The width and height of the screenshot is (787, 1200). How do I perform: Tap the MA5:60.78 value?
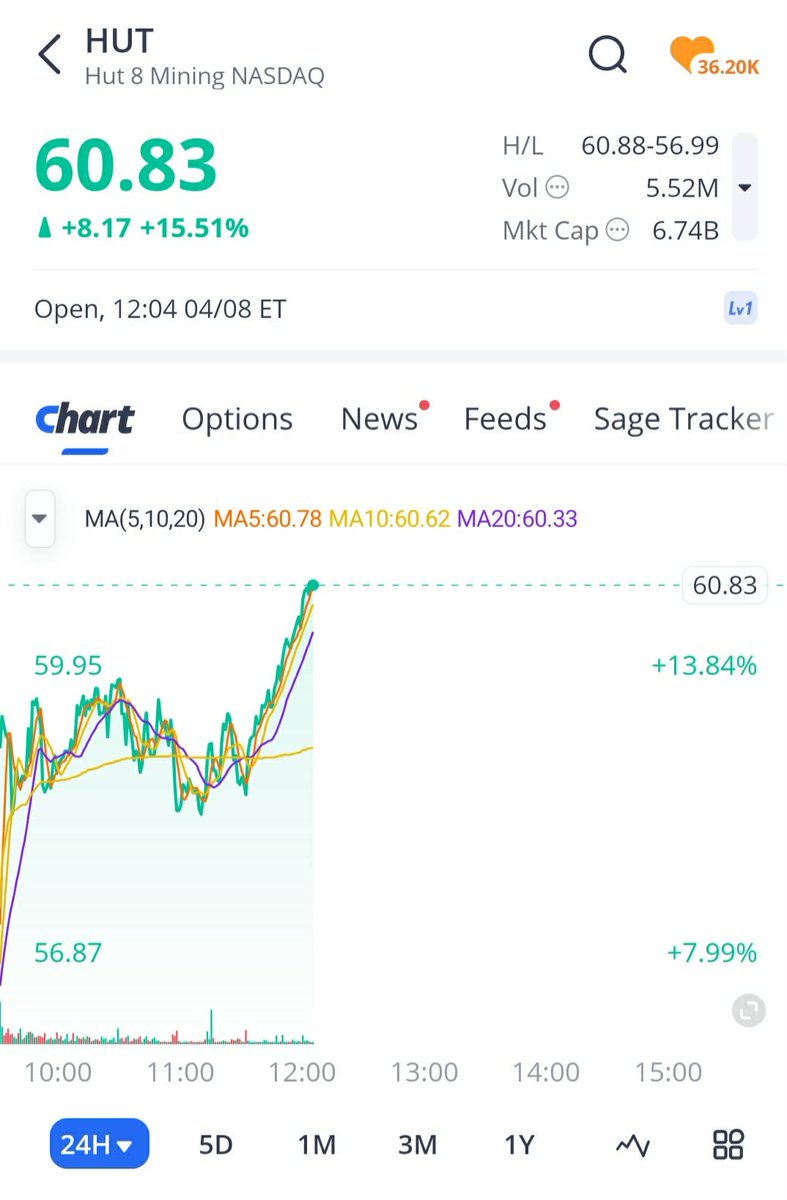coord(269,519)
